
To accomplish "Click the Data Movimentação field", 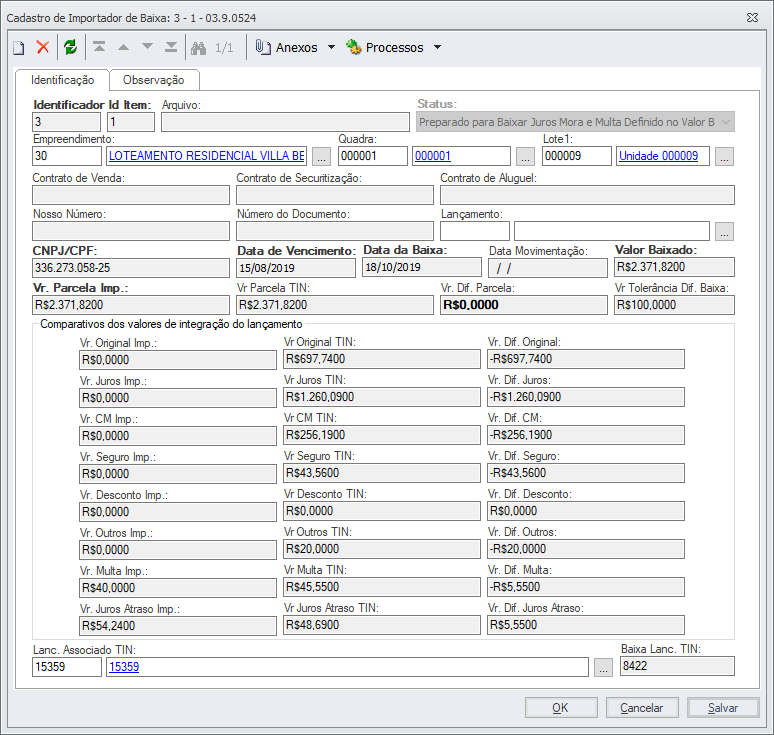I will tap(548, 268).
